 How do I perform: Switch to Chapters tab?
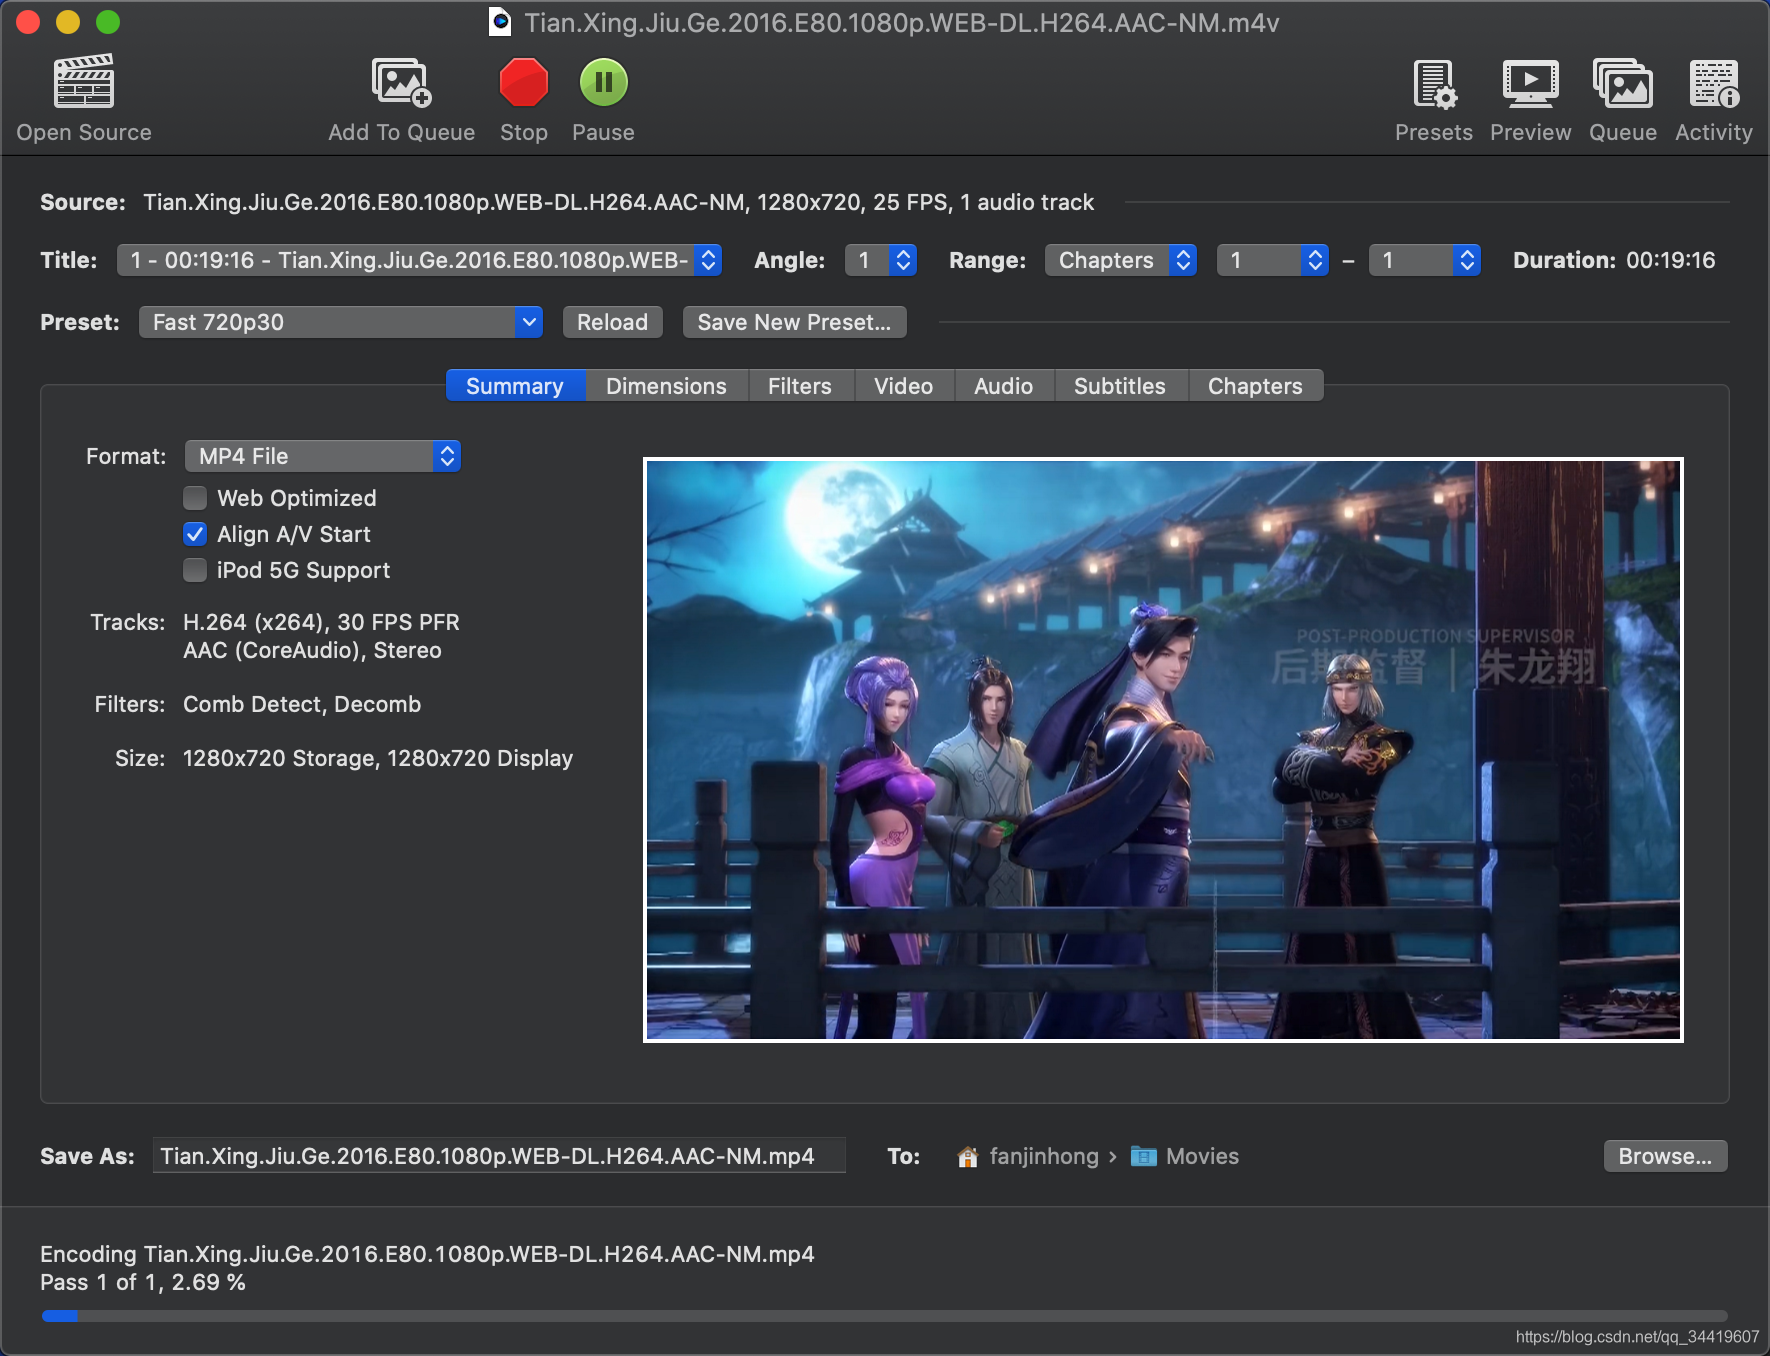[x=1256, y=386]
